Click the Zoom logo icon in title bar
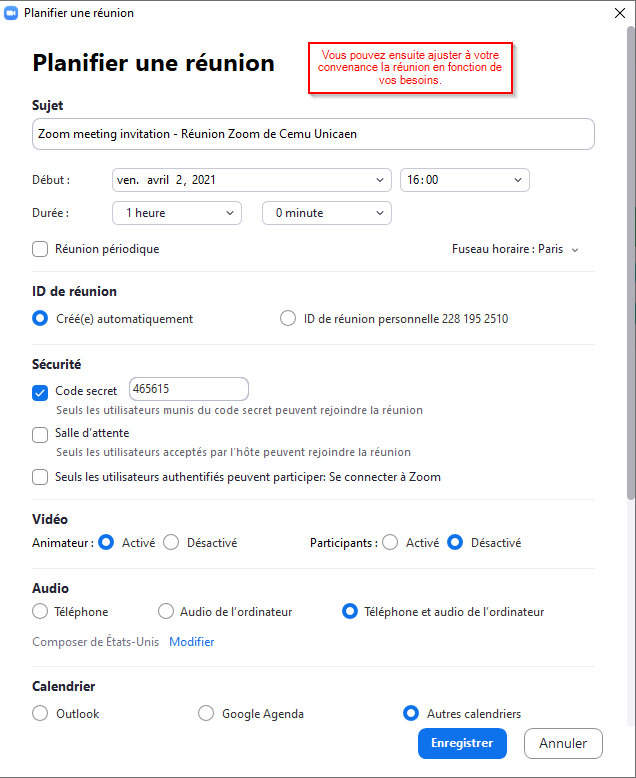 (x=11, y=13)
